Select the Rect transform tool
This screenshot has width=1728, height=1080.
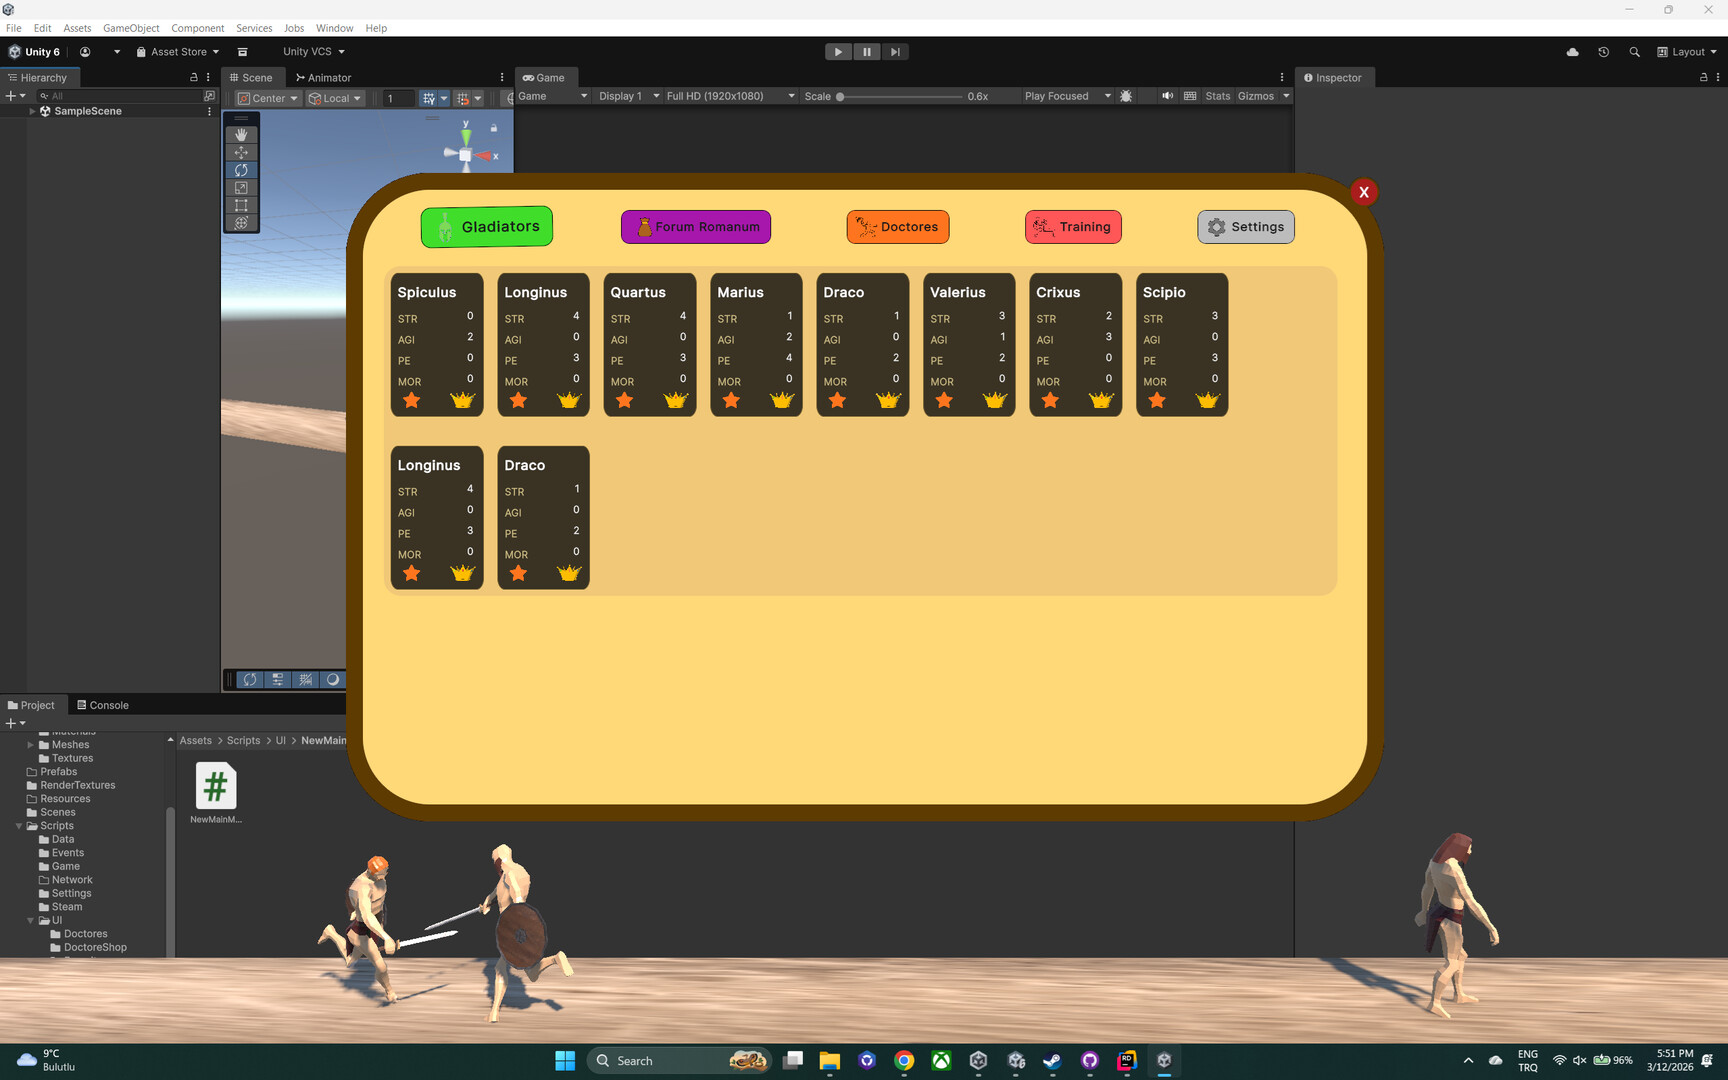(x=241, y=206)
